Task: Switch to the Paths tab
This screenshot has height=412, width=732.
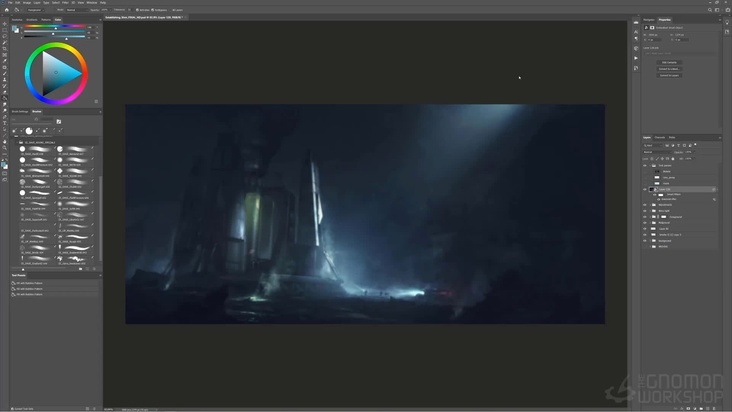Action: 672,138
